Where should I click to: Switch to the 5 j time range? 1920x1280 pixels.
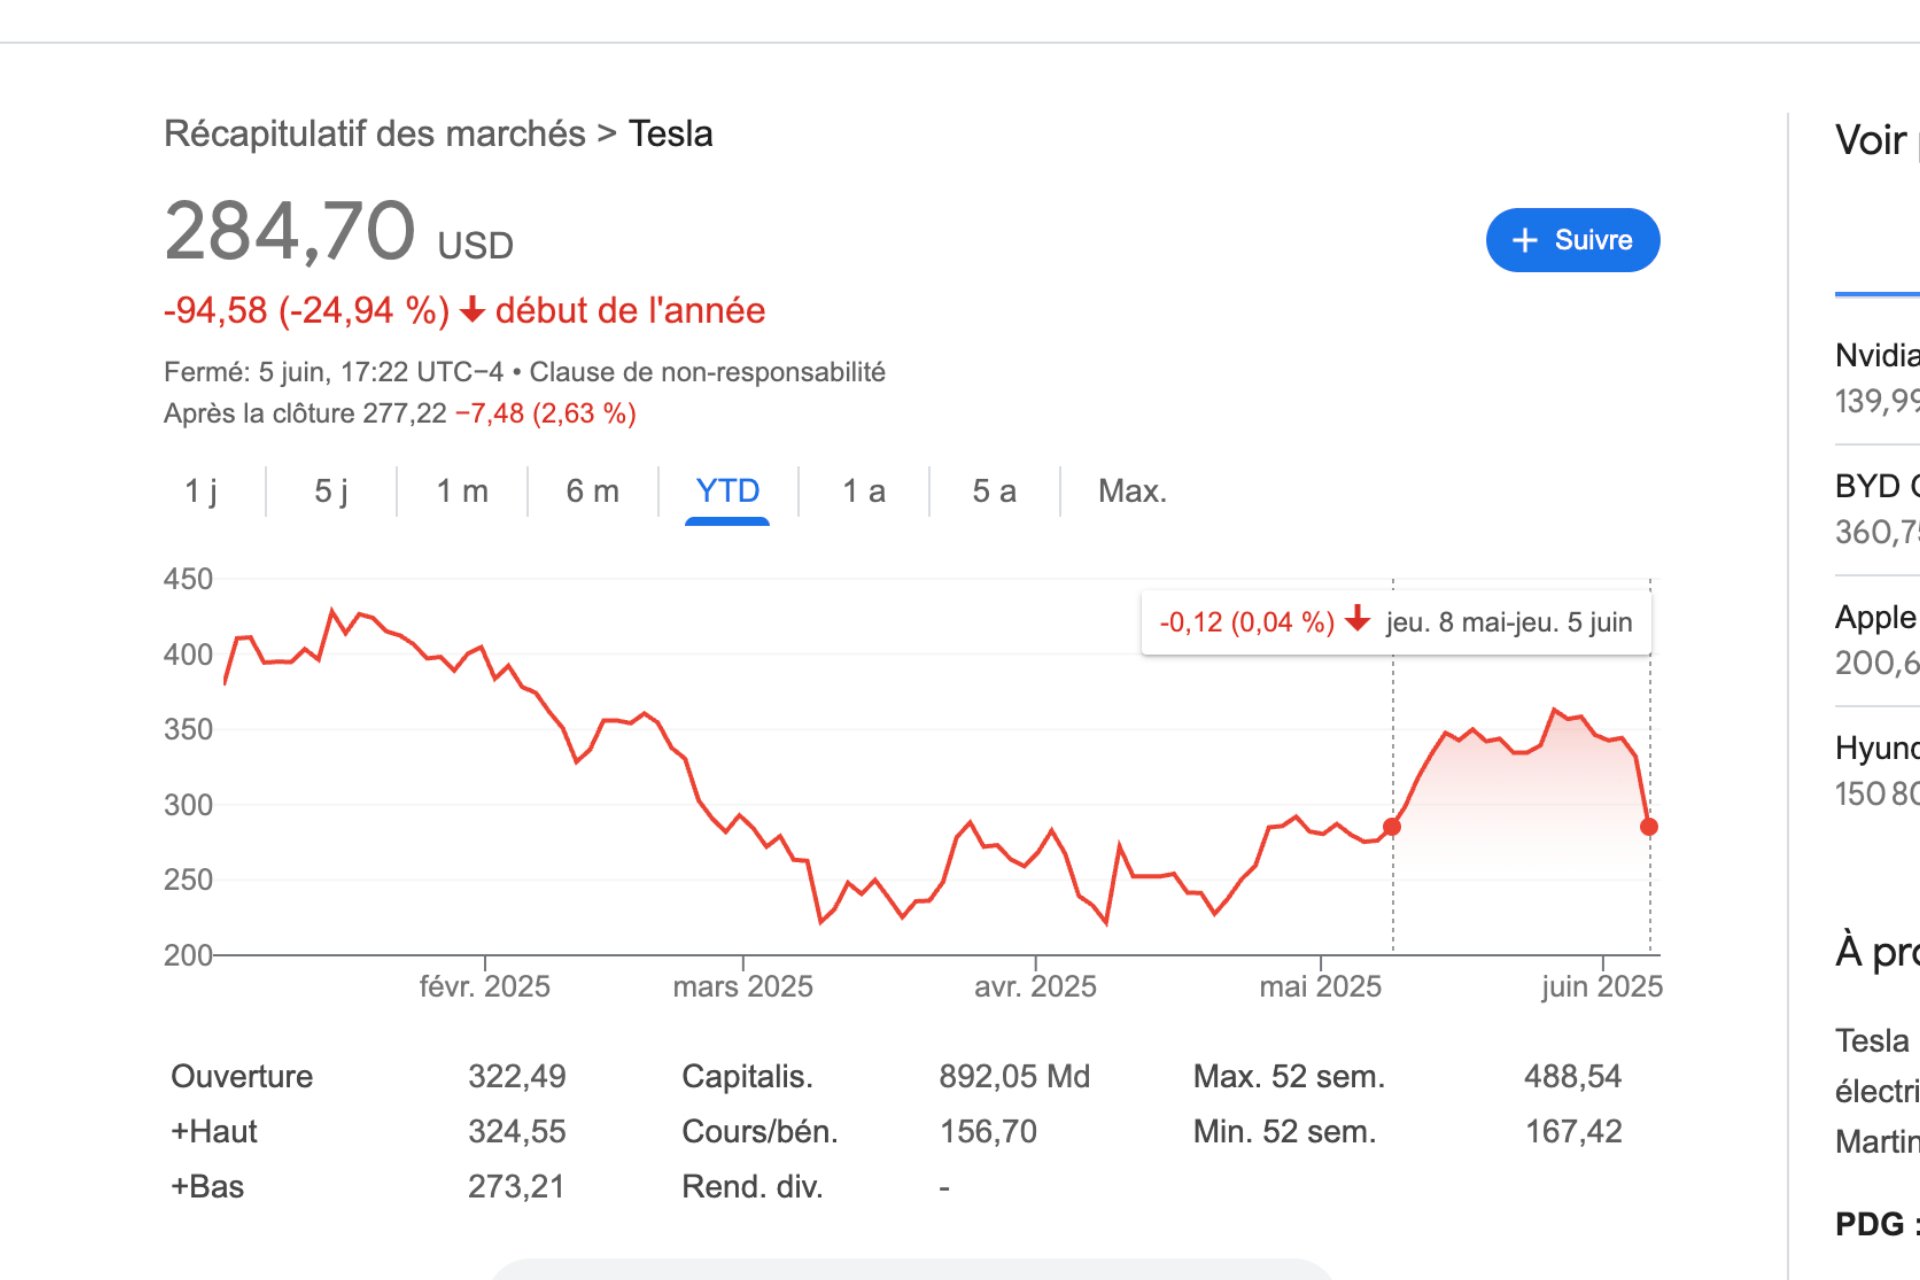[x=330, y=491]
